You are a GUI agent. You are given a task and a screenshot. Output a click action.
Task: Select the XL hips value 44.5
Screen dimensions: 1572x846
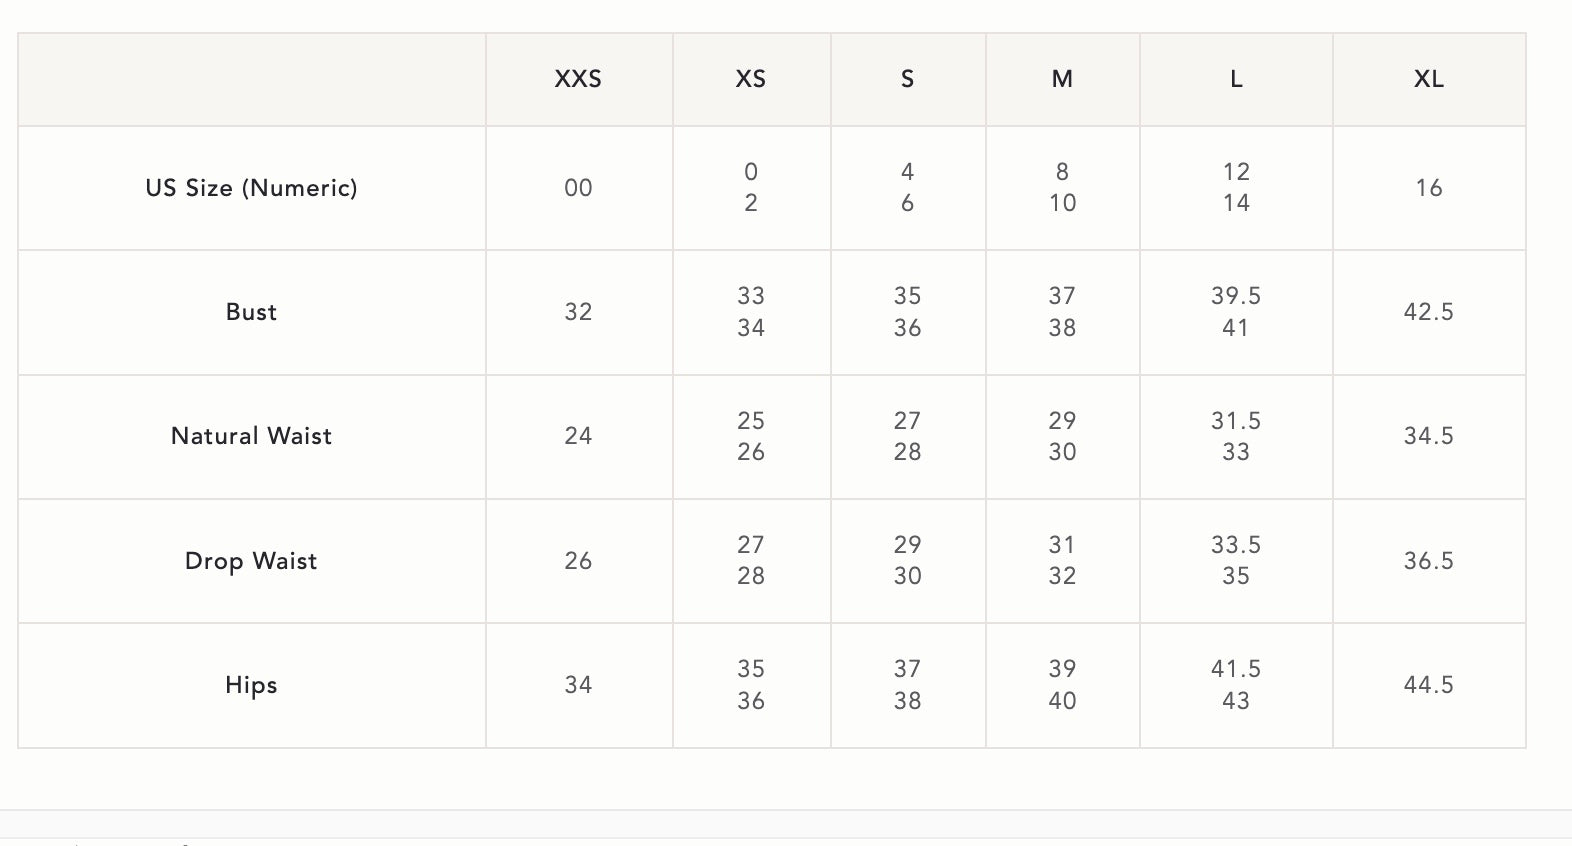(1428, 685)
